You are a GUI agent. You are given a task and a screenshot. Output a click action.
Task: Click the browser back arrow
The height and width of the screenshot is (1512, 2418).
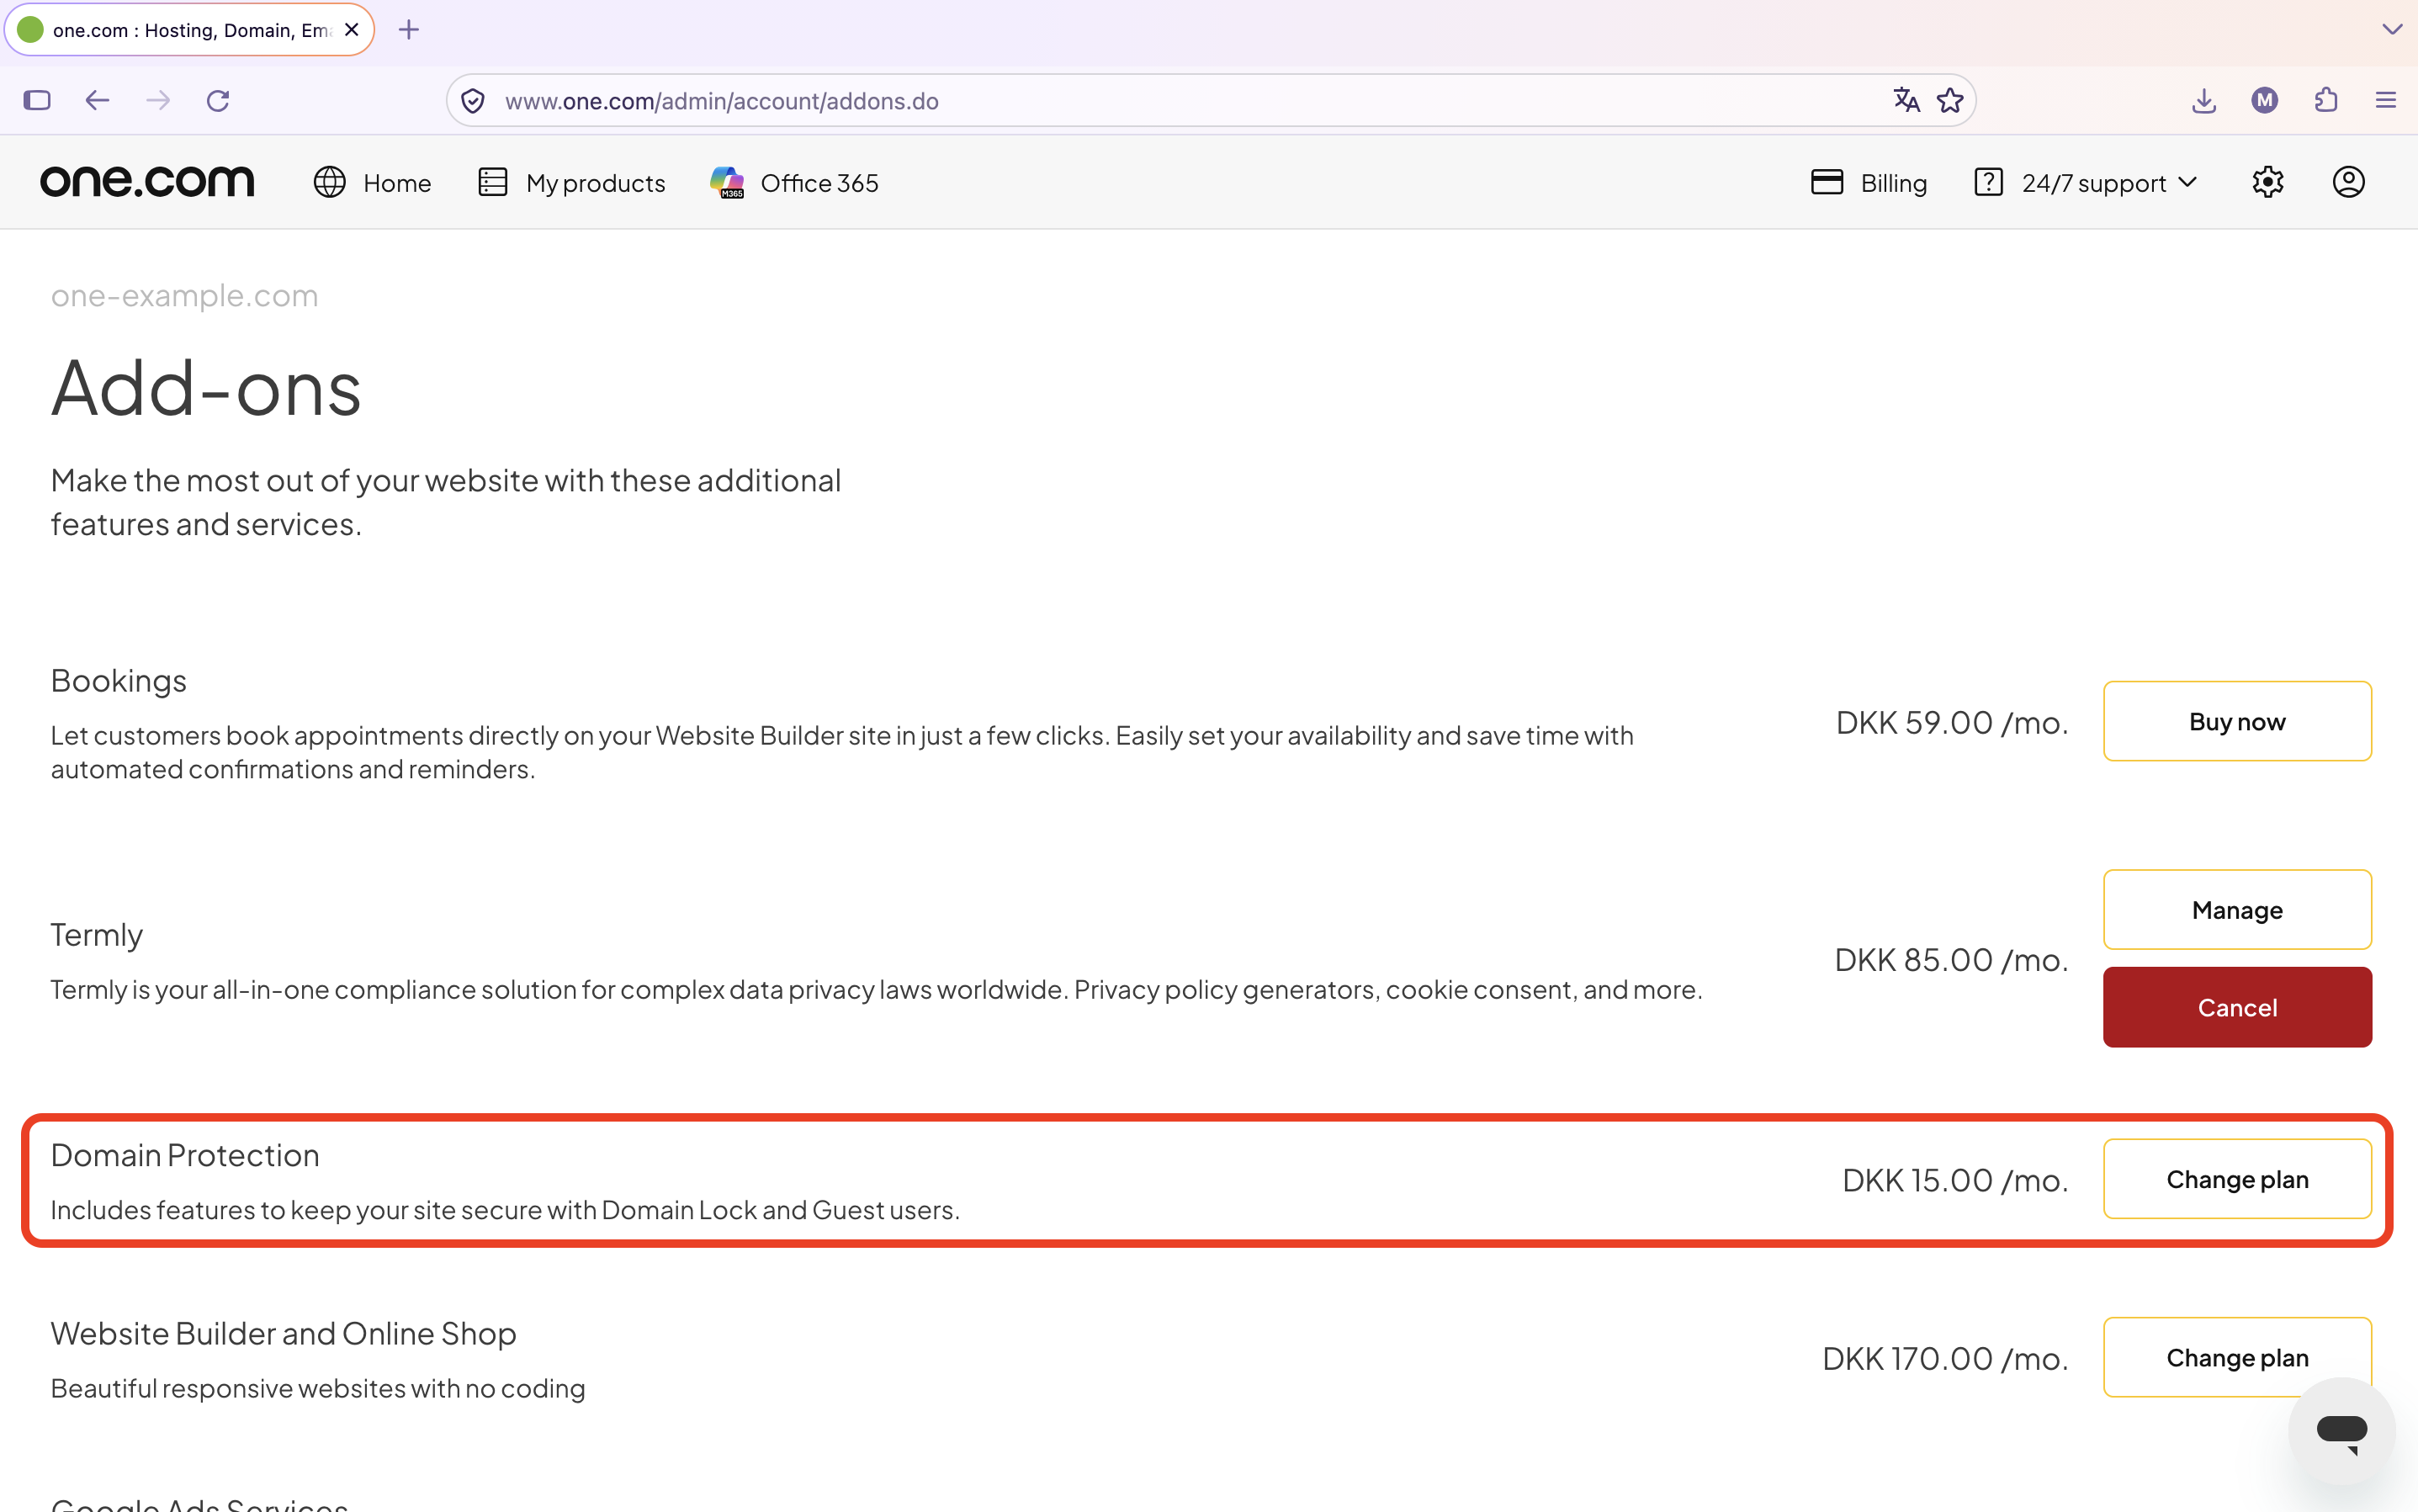point(97,100)
